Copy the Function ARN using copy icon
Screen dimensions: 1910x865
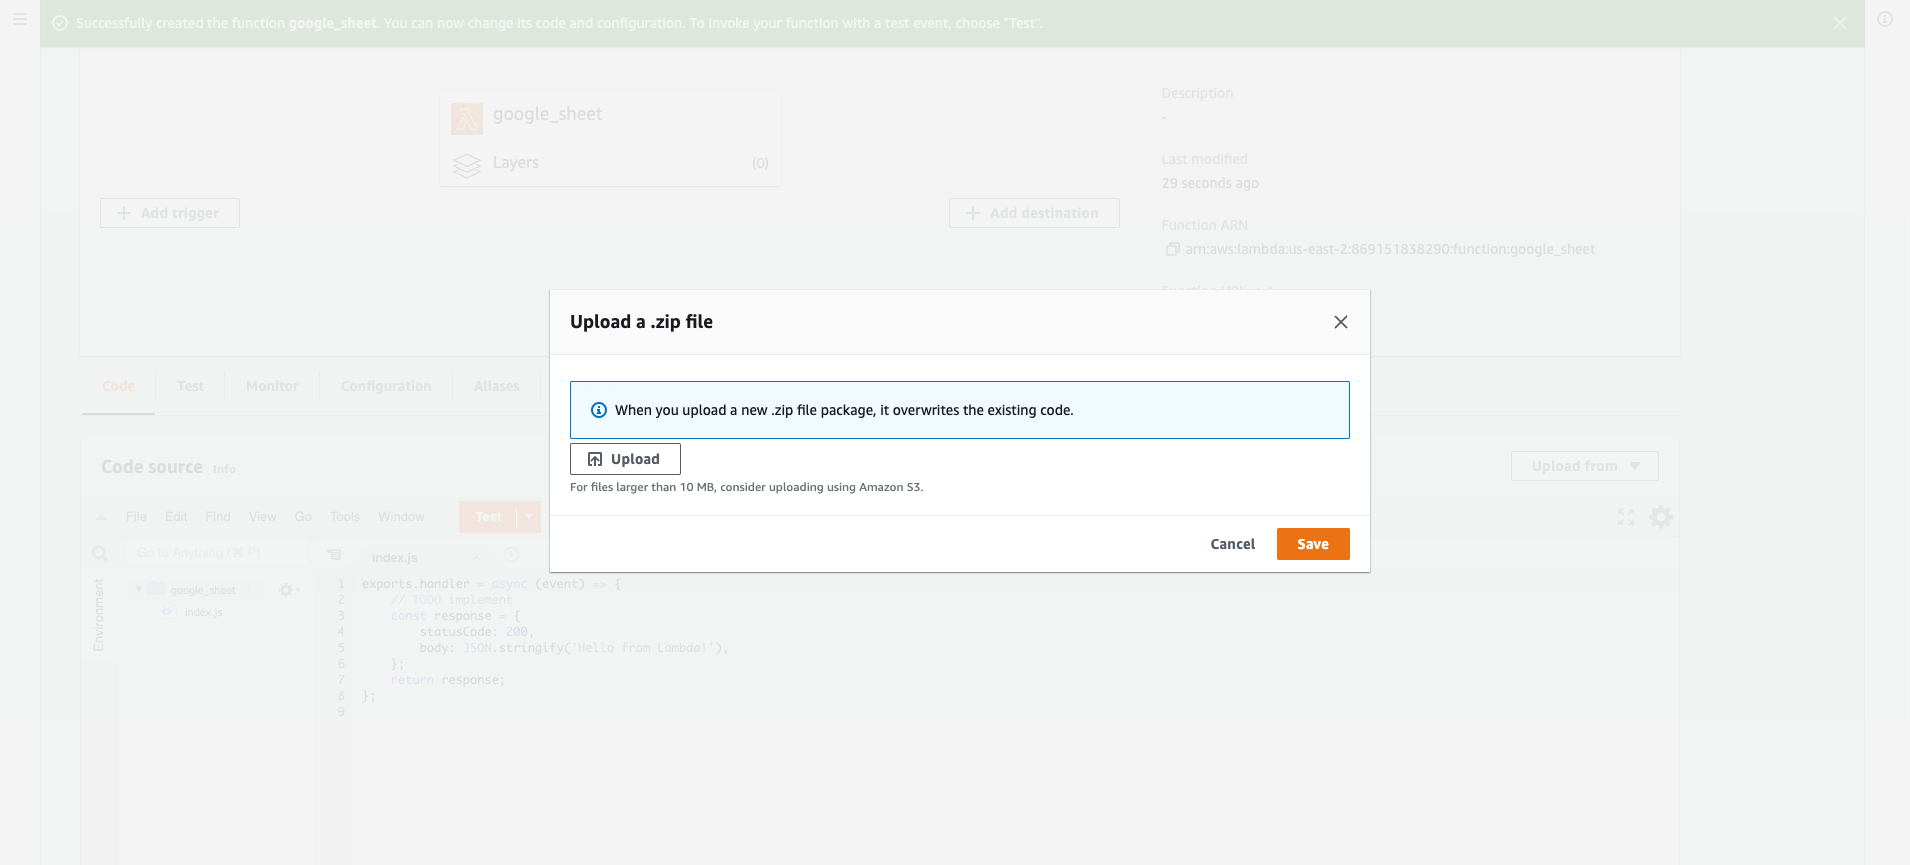click(x=1172, y=249)
